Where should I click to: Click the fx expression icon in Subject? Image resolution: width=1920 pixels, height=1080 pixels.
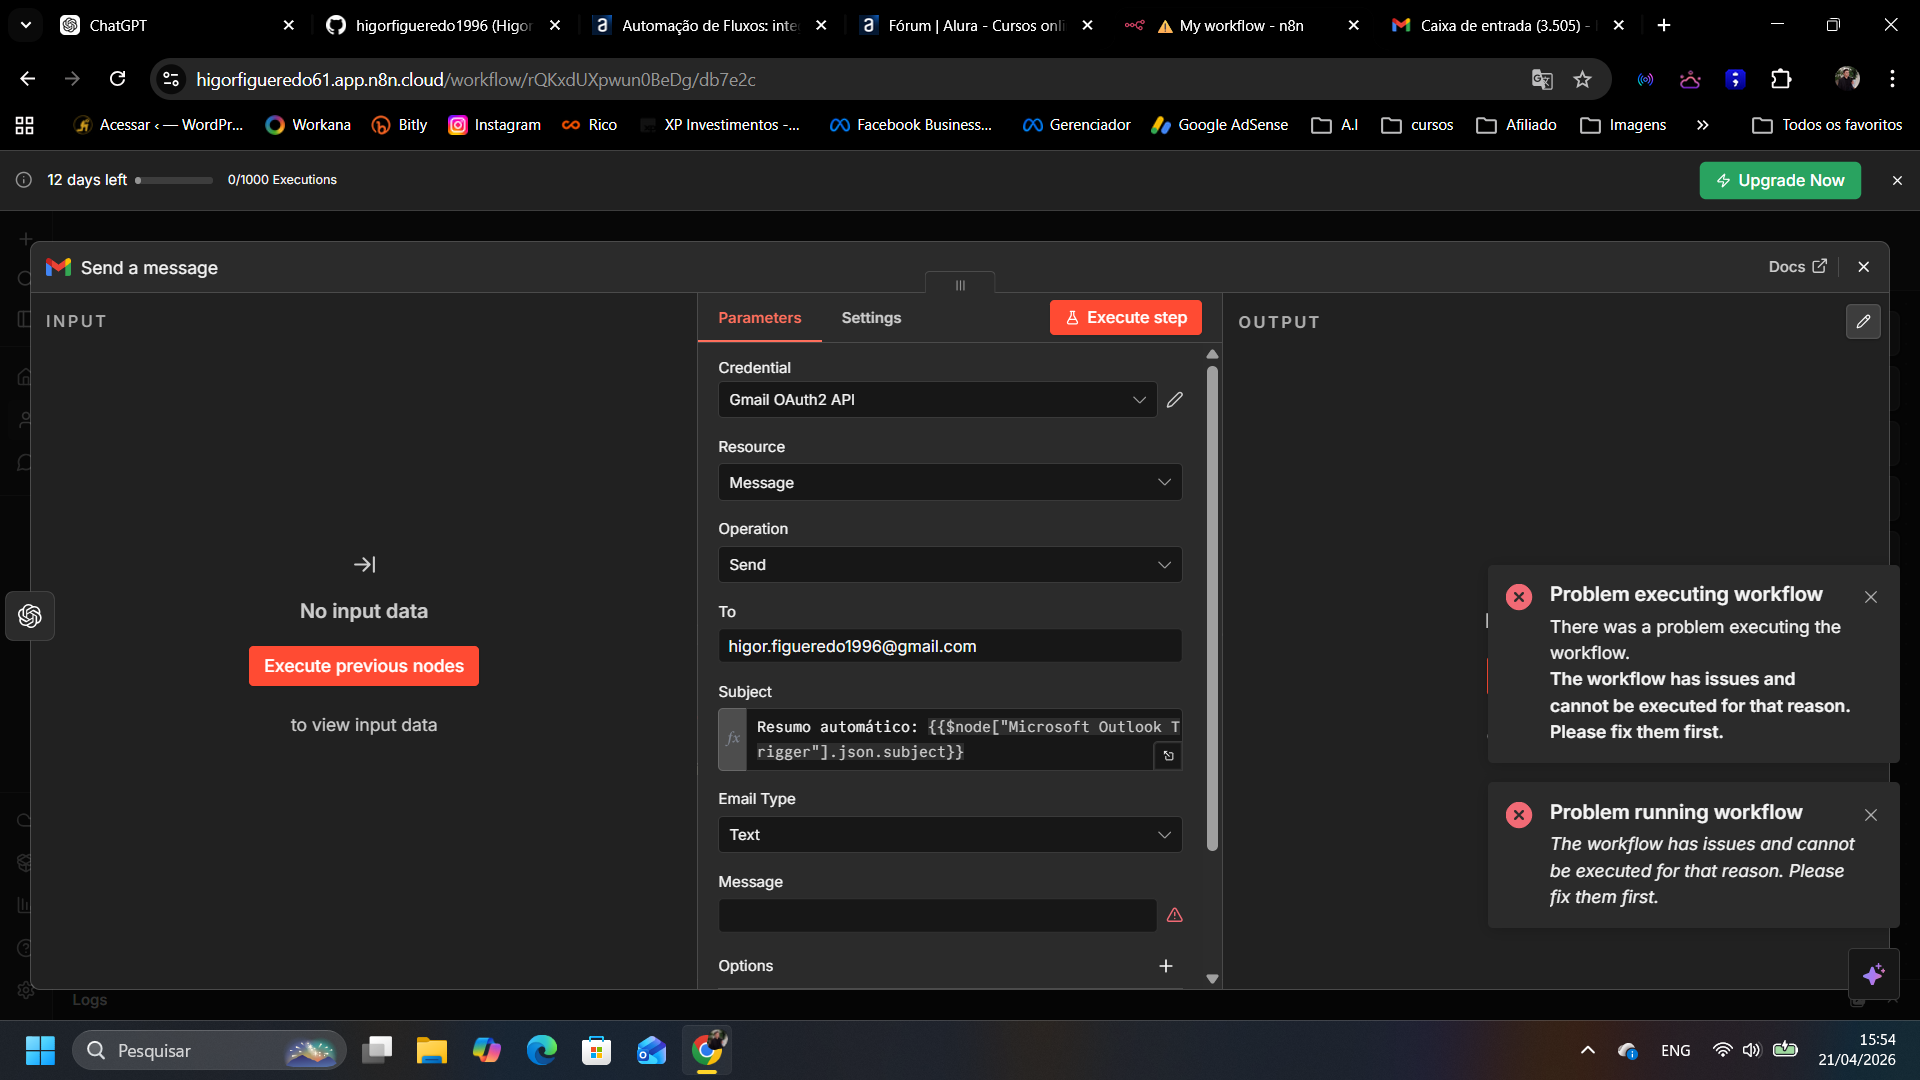[733, 739]
